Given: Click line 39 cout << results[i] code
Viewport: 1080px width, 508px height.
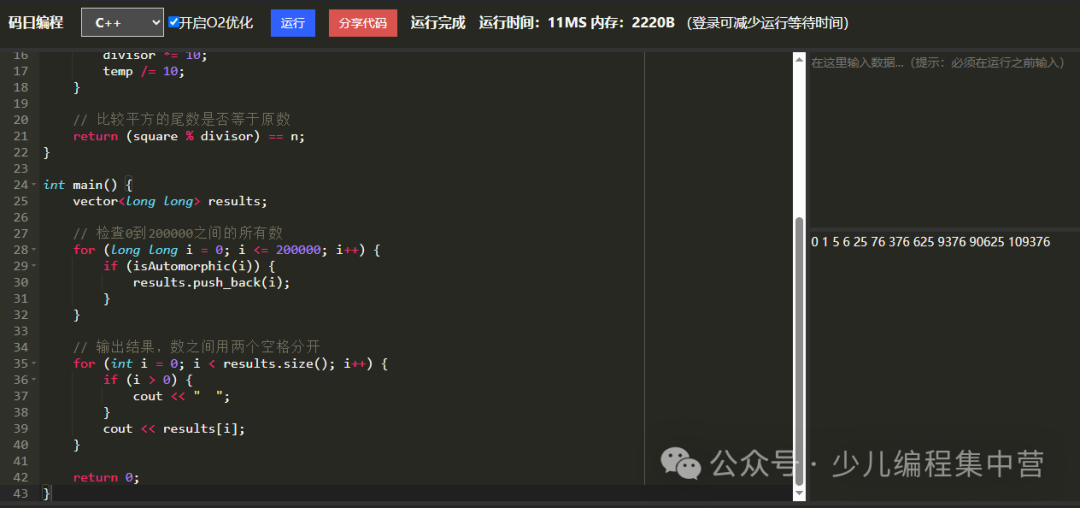Looking at the screenshot, I should [x=174, y=428].
